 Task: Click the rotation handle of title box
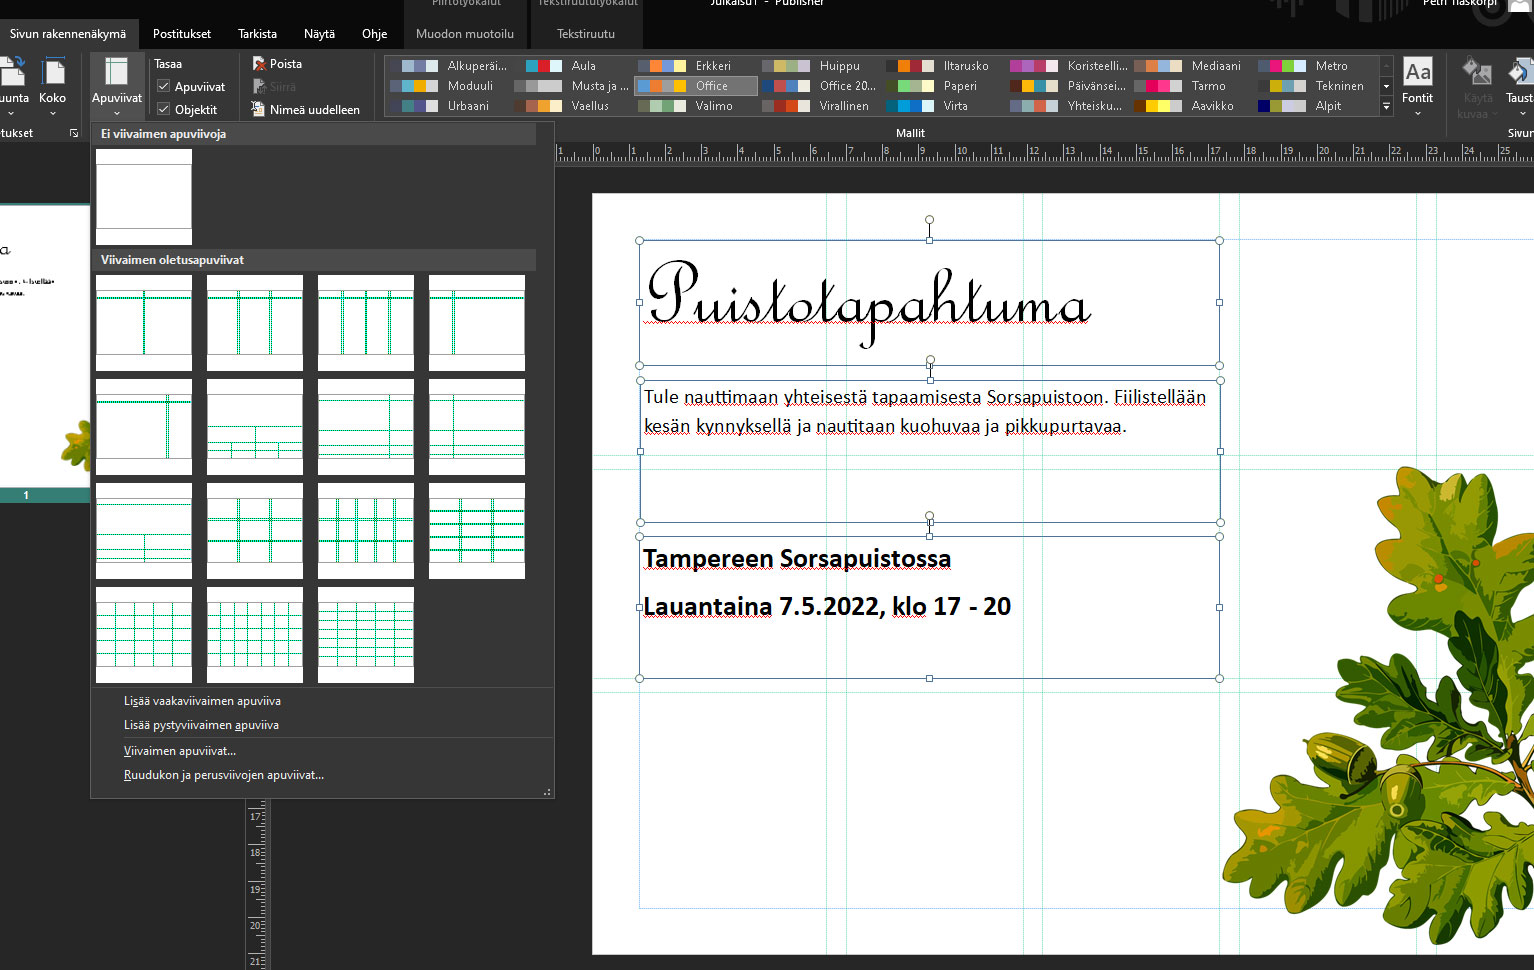[x=929, y=220]
